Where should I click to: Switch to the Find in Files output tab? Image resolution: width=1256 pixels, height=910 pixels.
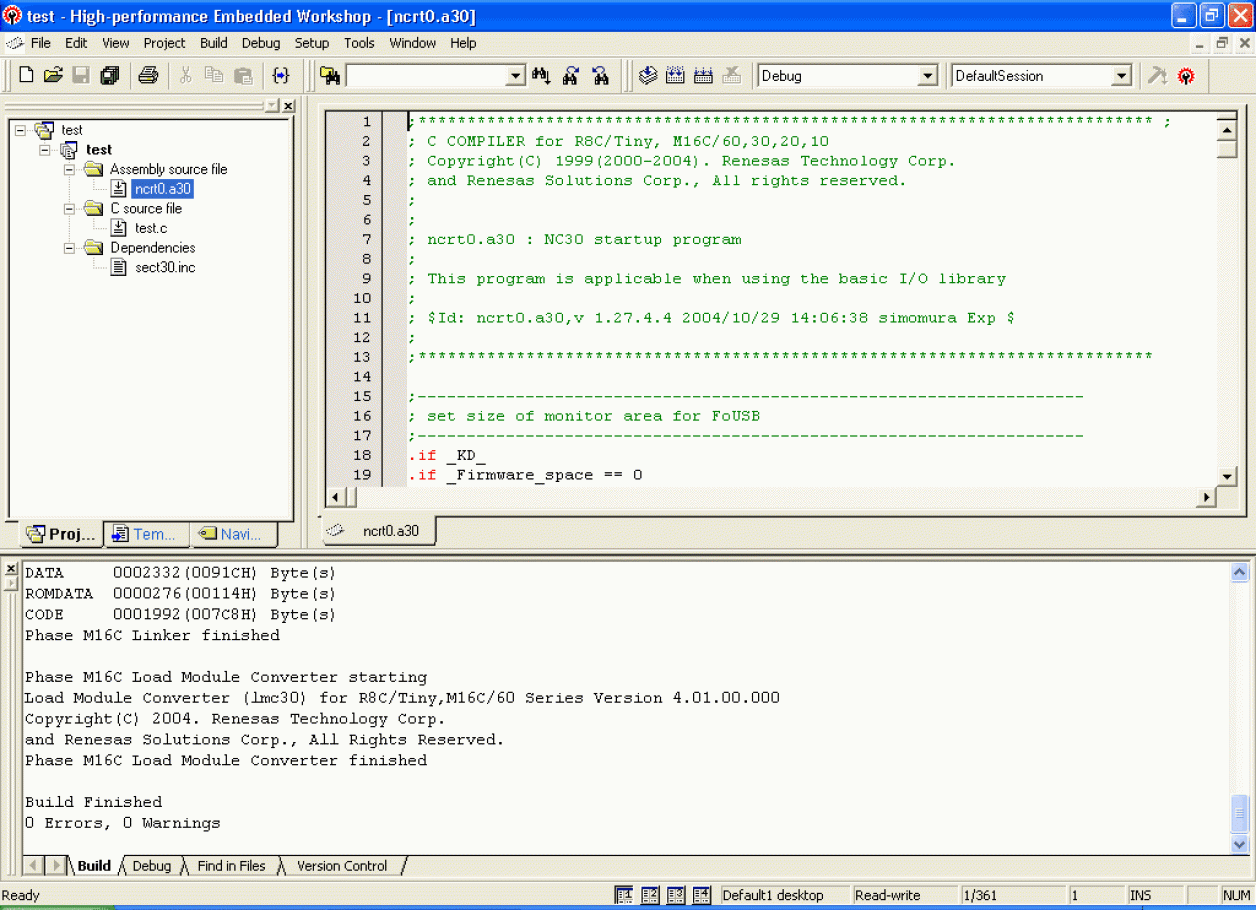point(230,866)
